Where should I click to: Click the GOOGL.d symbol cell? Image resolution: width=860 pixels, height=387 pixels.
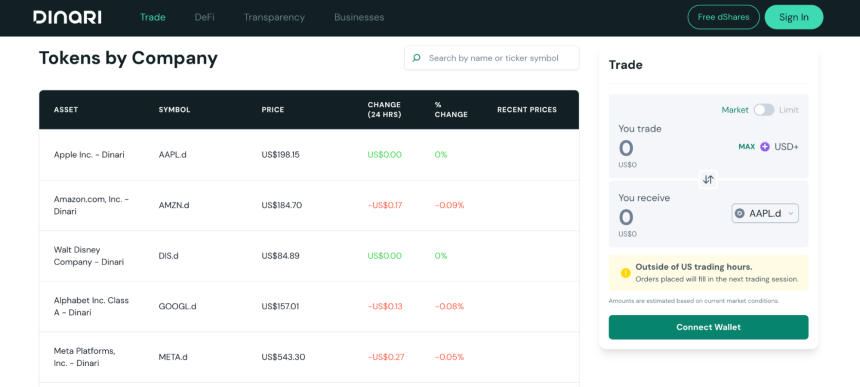[177, 306]
